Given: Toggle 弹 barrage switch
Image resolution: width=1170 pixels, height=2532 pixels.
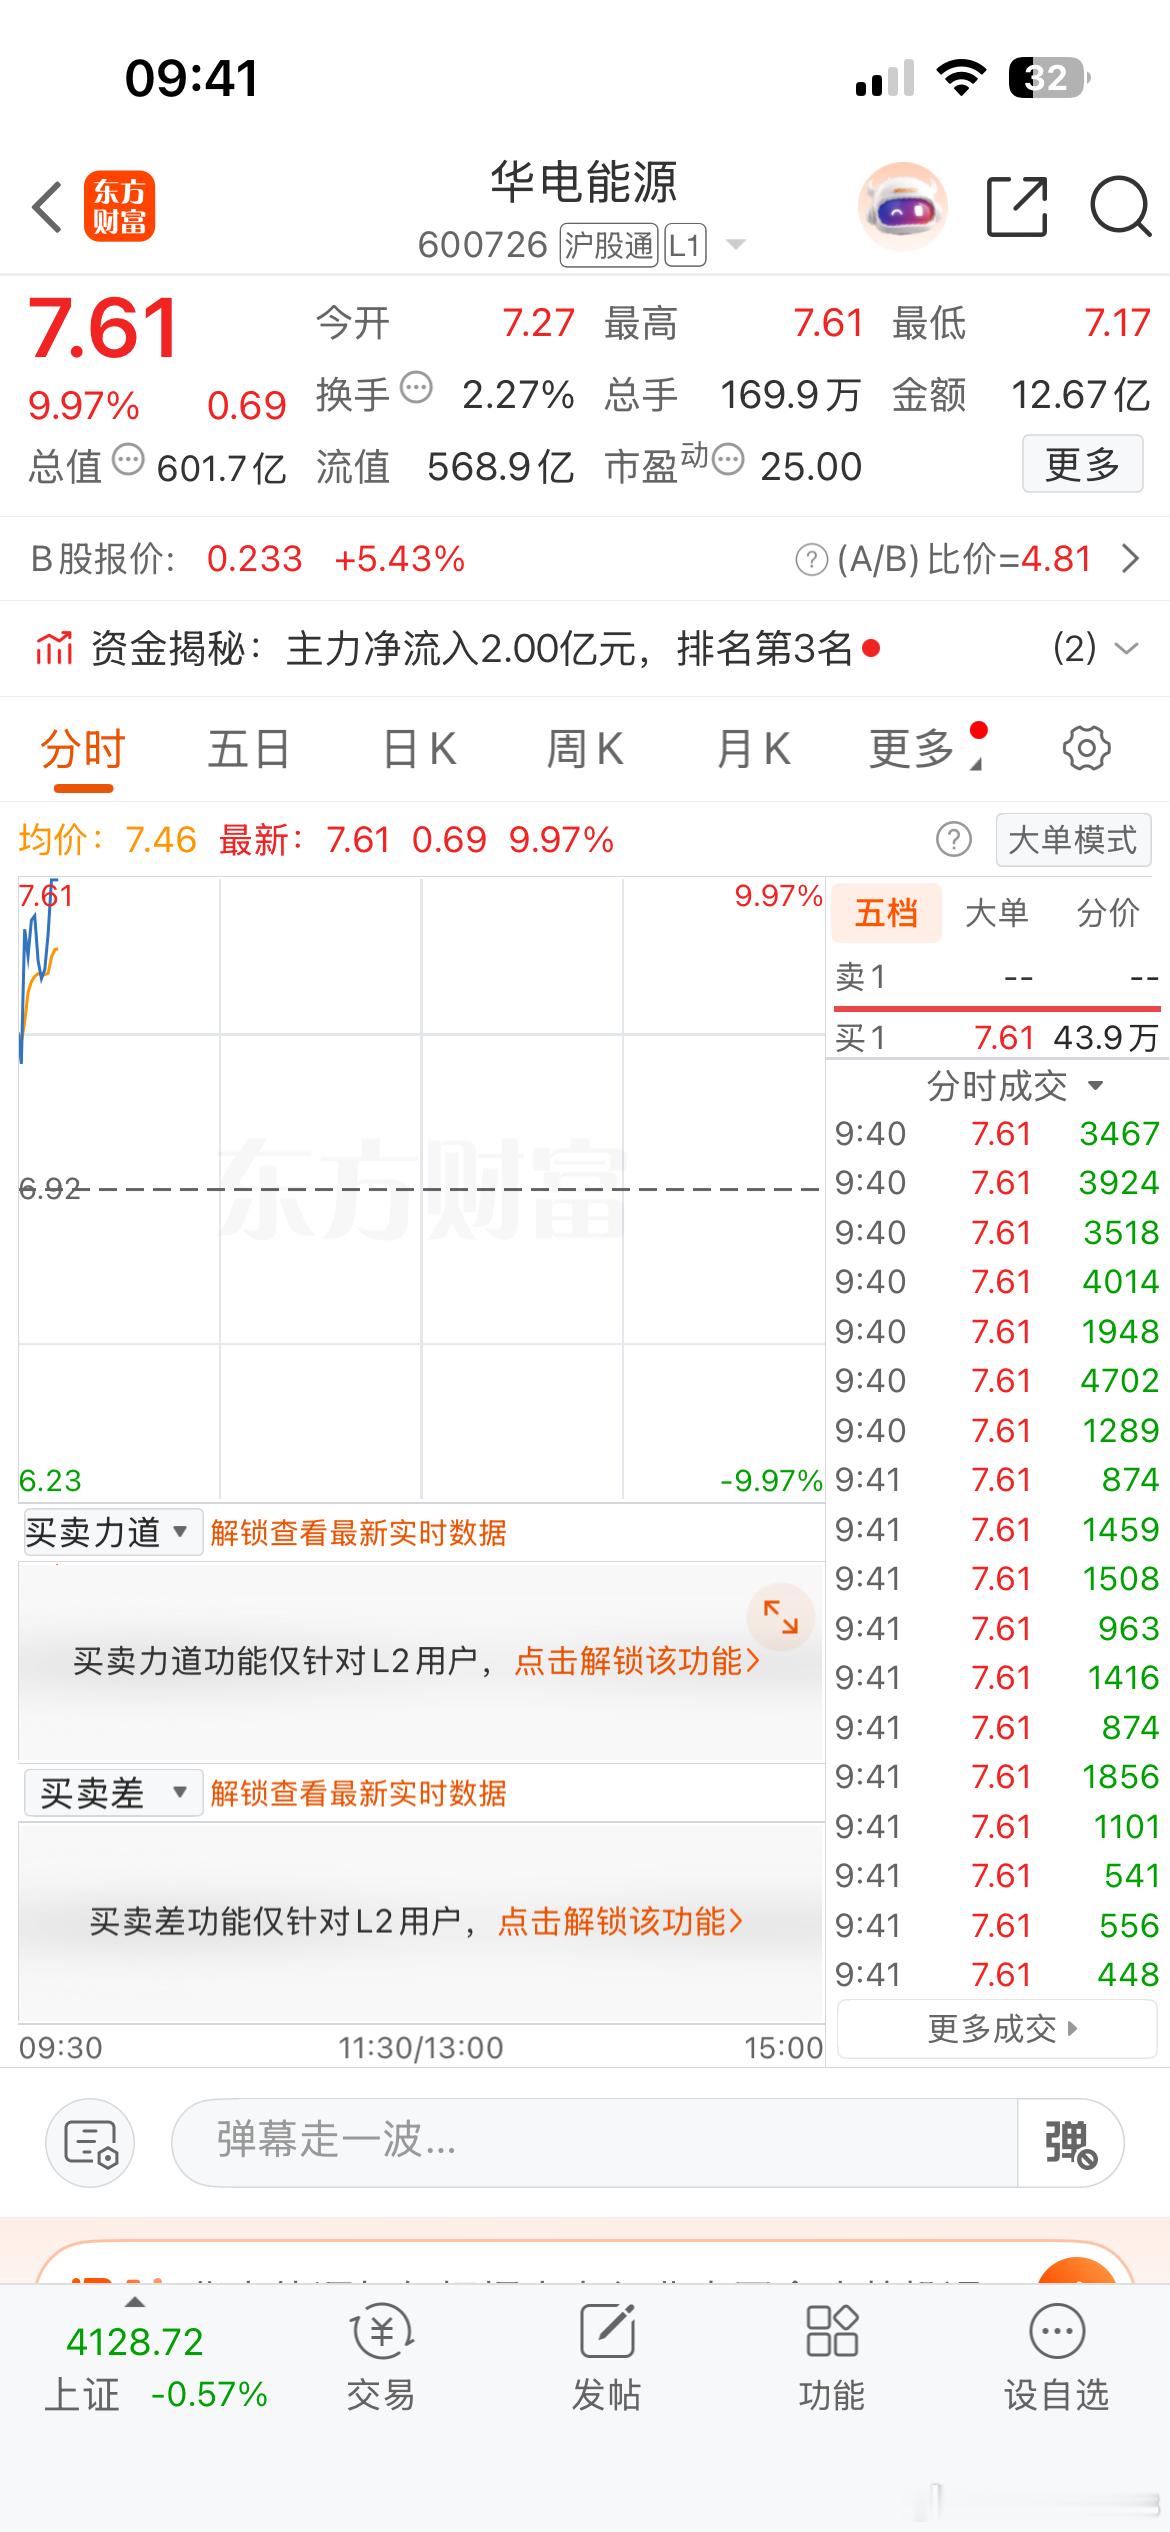Looking at the screenshot, I should (x=1070, y=2143).
